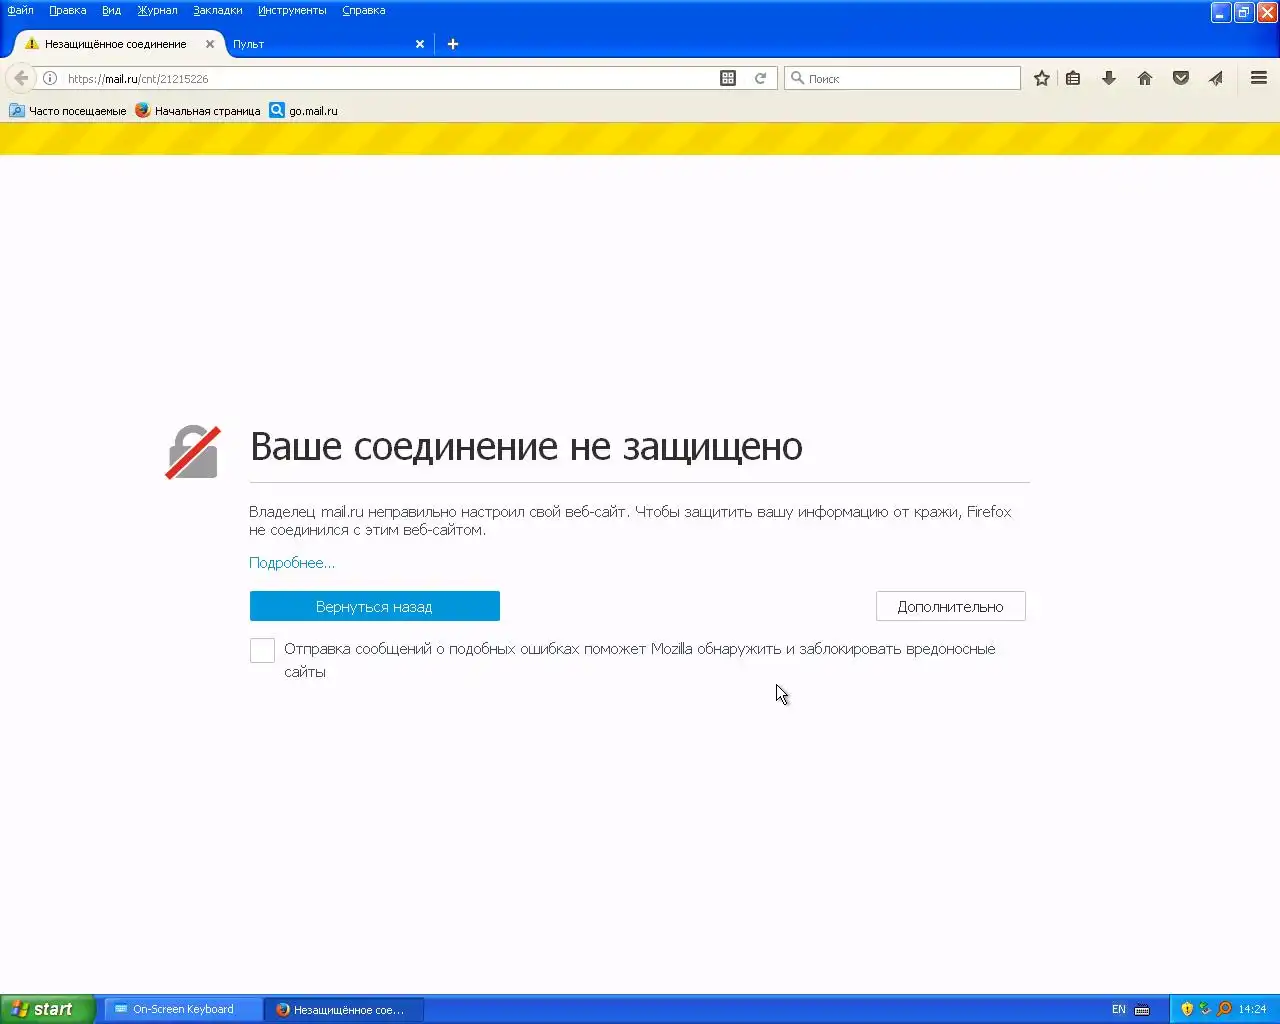This screenshot has width=1280, height=1024.
Task: Open the Журнал menu
Action: point(157,10)
